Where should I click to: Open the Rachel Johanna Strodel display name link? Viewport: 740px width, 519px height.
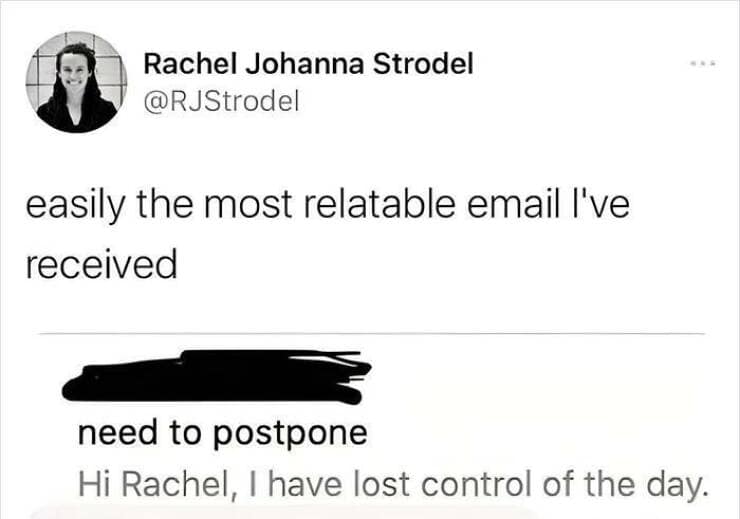coord(308,64)
